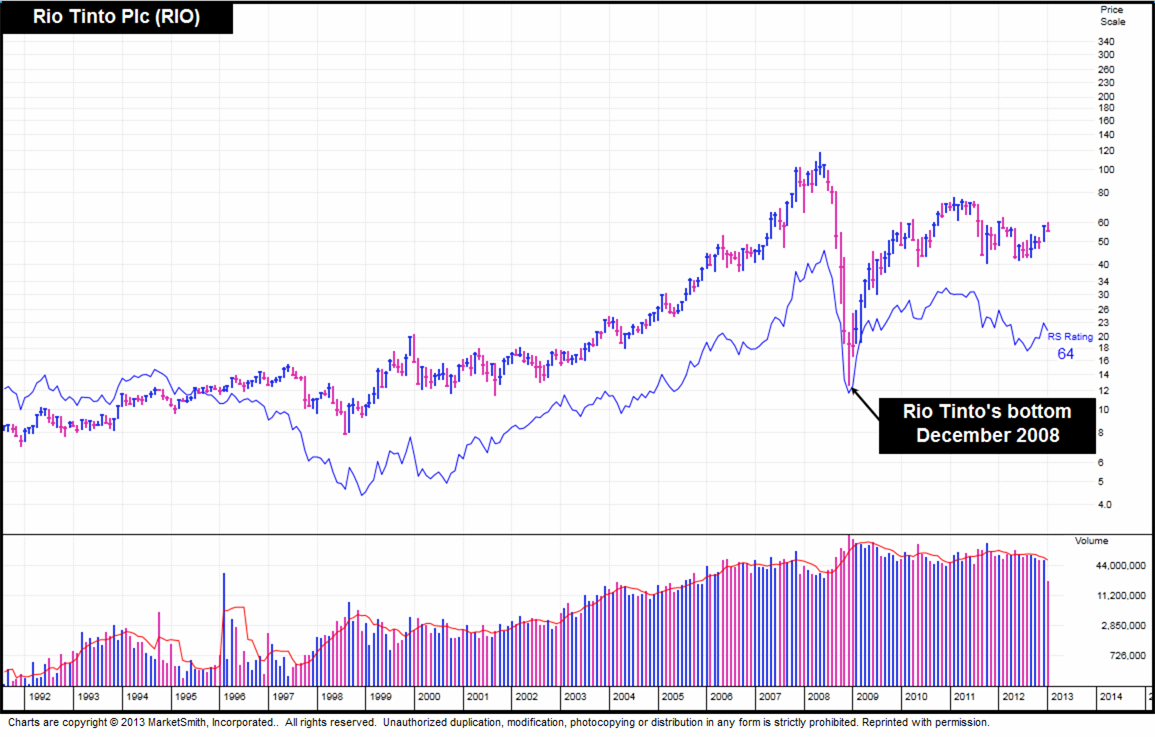Select the 4.0 level on price scale

pos(1106,505)
